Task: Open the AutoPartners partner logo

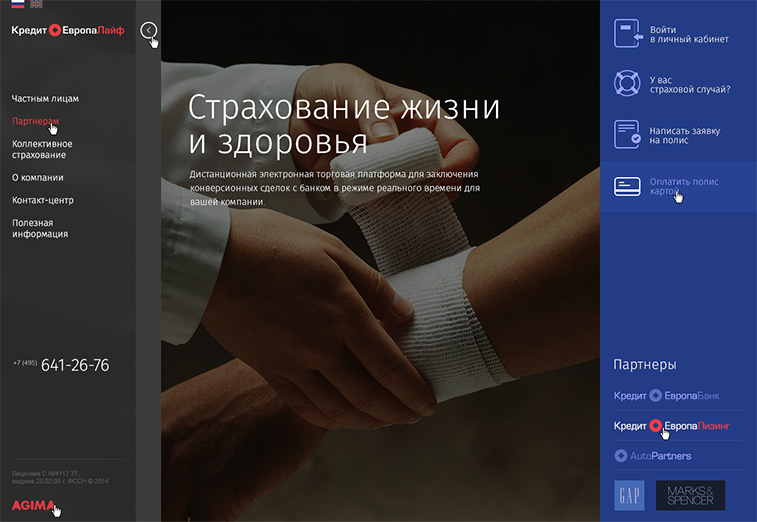Action: (653, 456)
